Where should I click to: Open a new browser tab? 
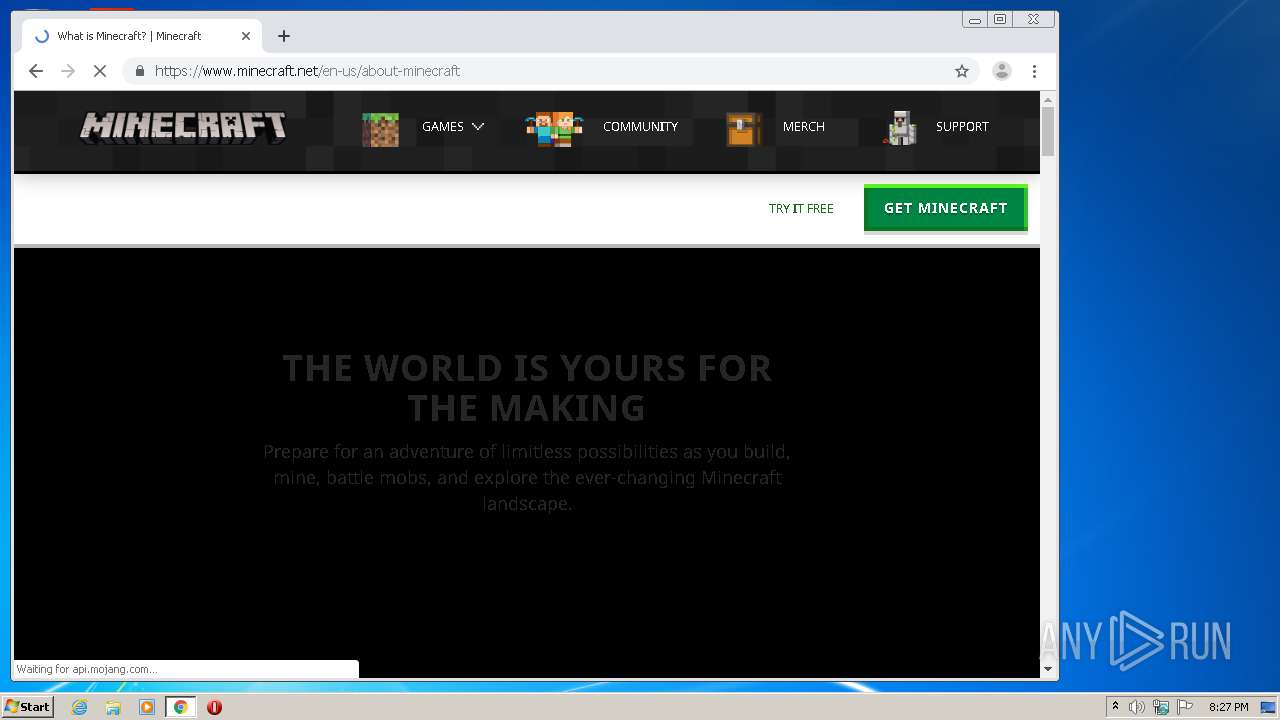(x=284, y=36)
